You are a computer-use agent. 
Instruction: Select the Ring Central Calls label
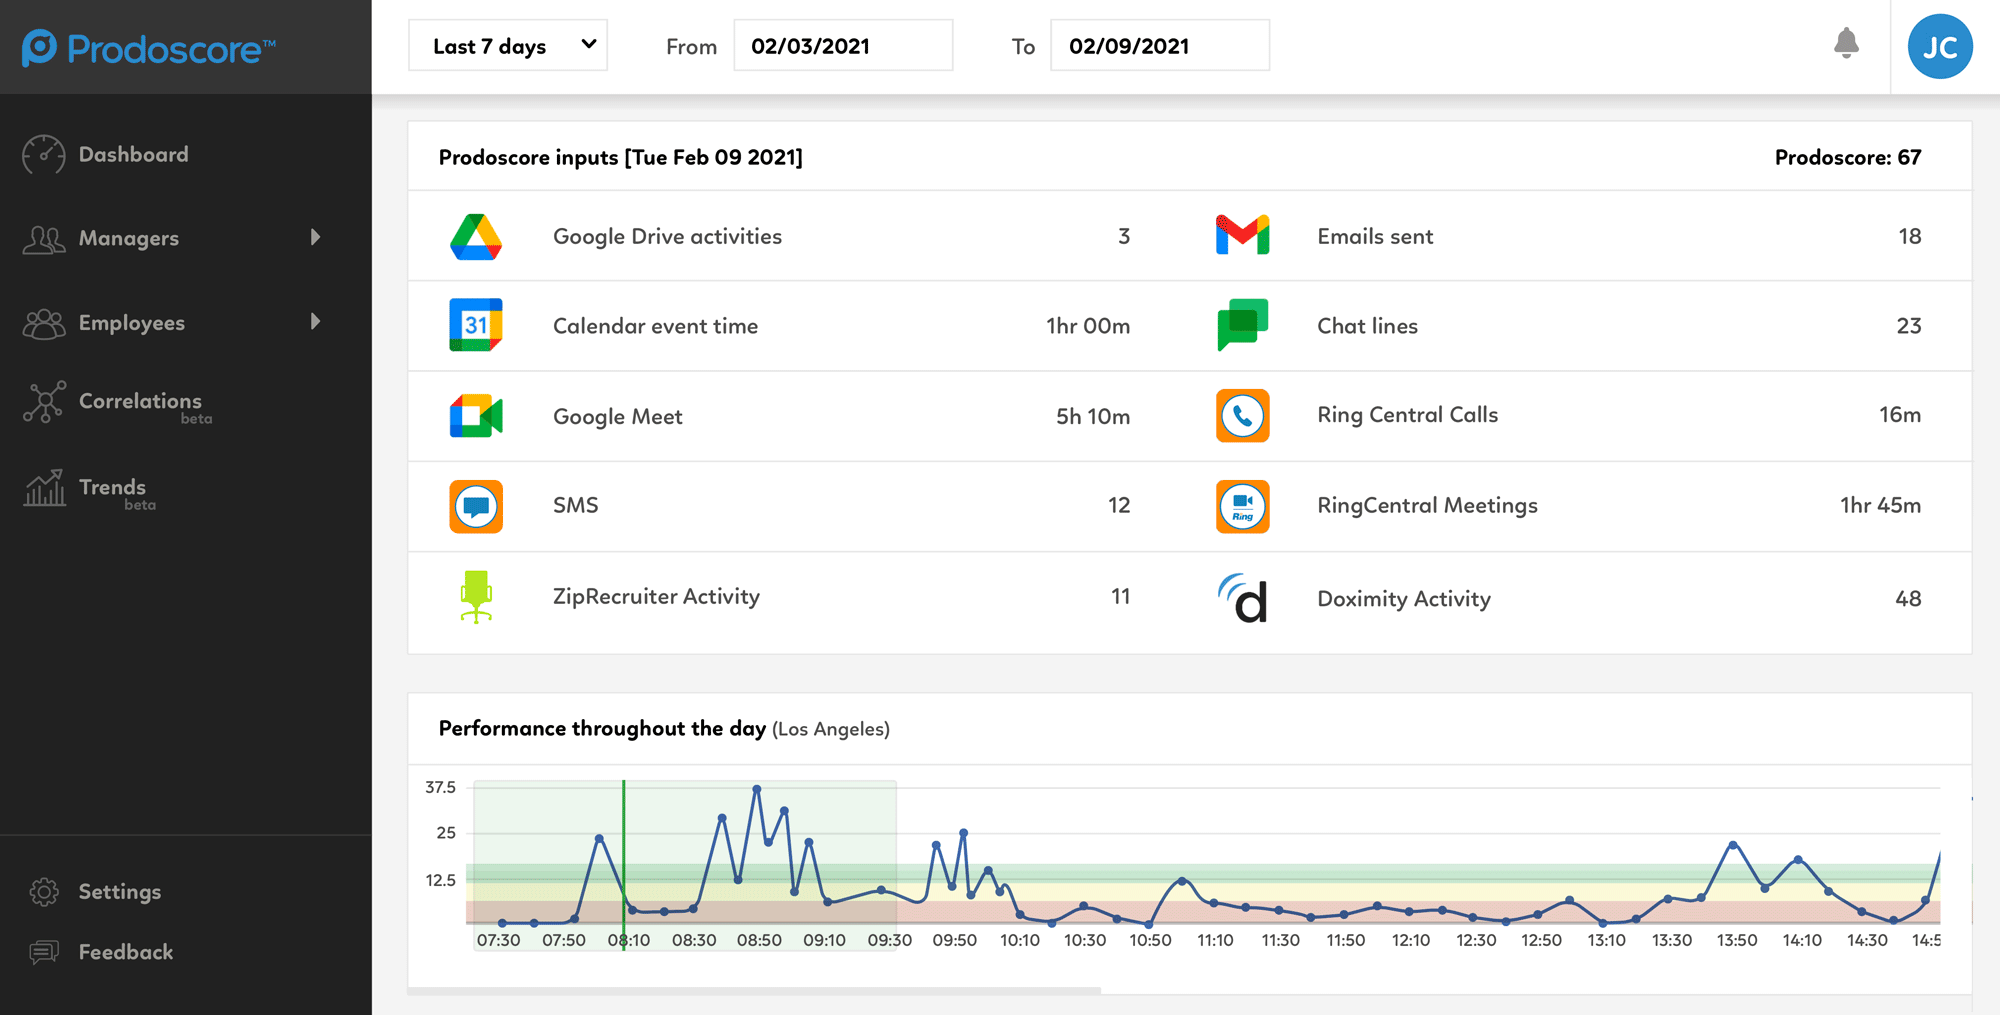(x=1407, y=415)
